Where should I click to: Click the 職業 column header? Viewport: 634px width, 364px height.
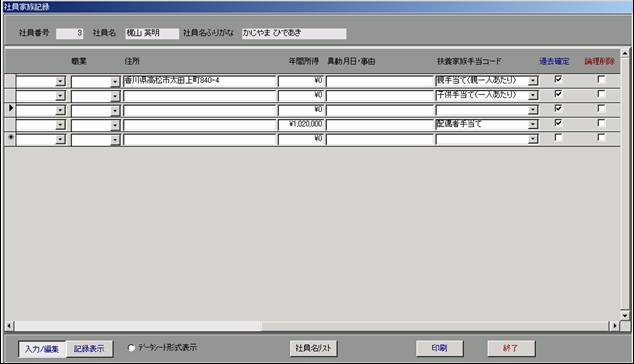[79, 61]
